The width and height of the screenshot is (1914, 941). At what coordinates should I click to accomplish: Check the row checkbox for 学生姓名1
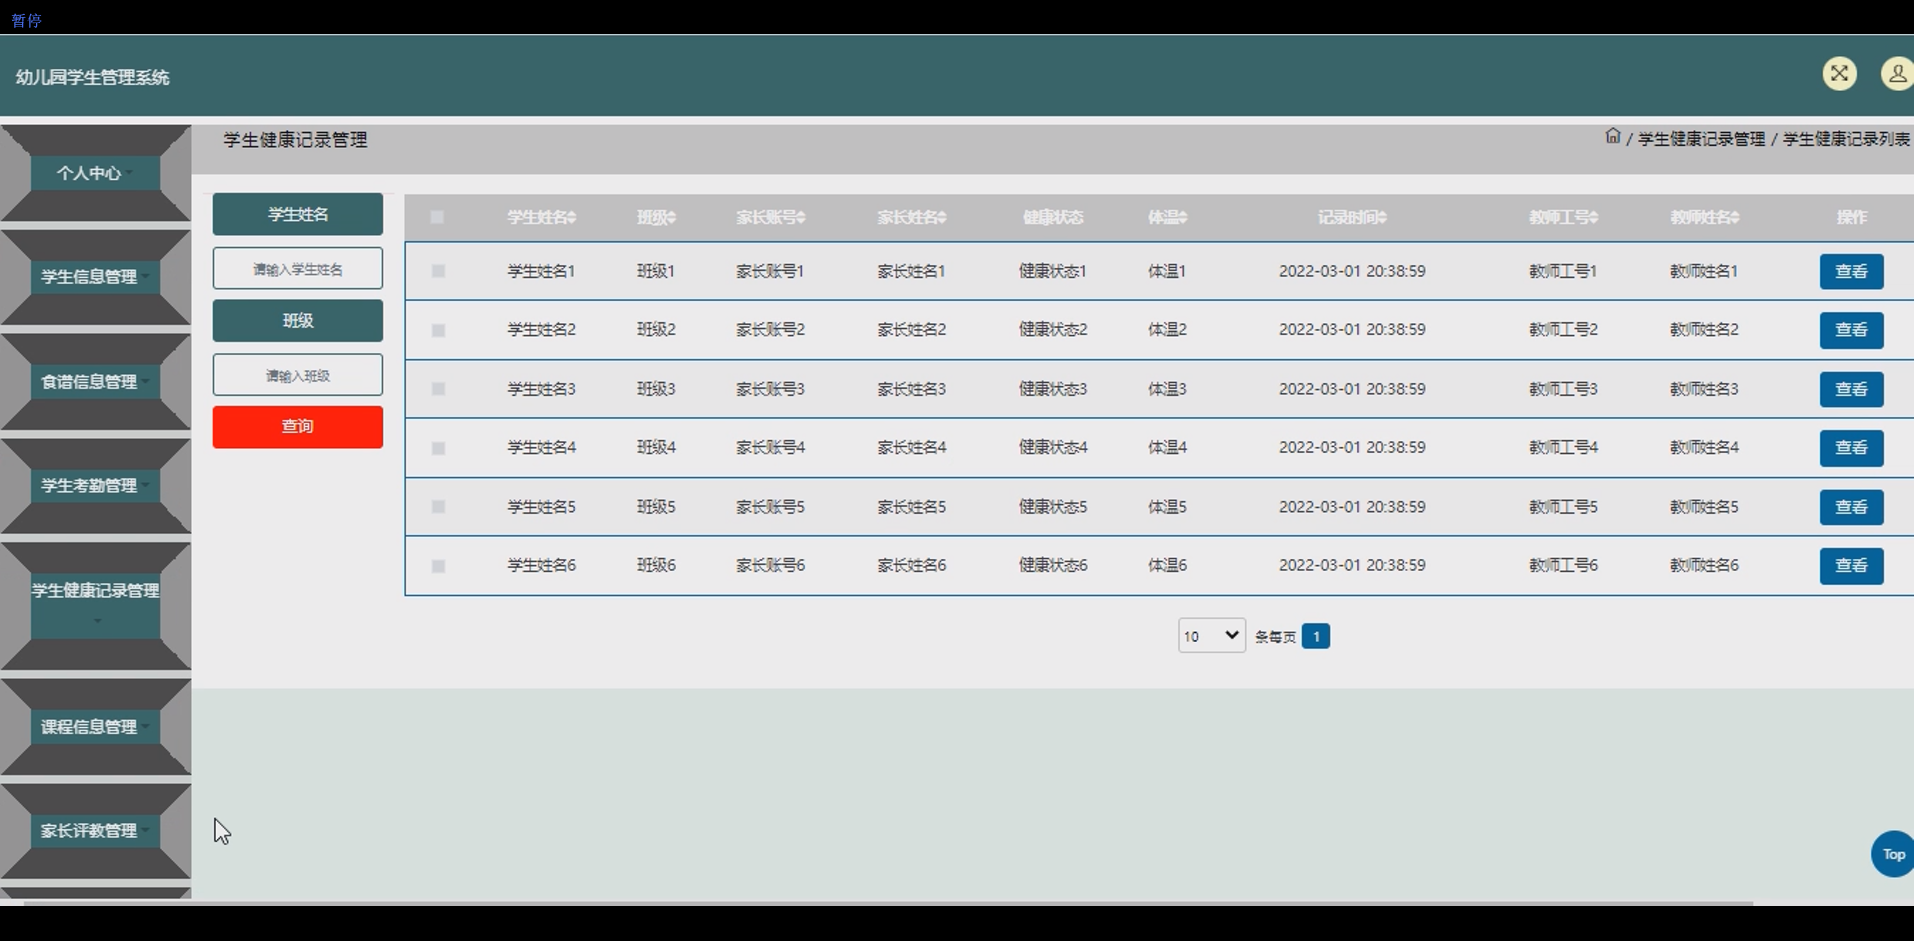click(x=438, y=271)
